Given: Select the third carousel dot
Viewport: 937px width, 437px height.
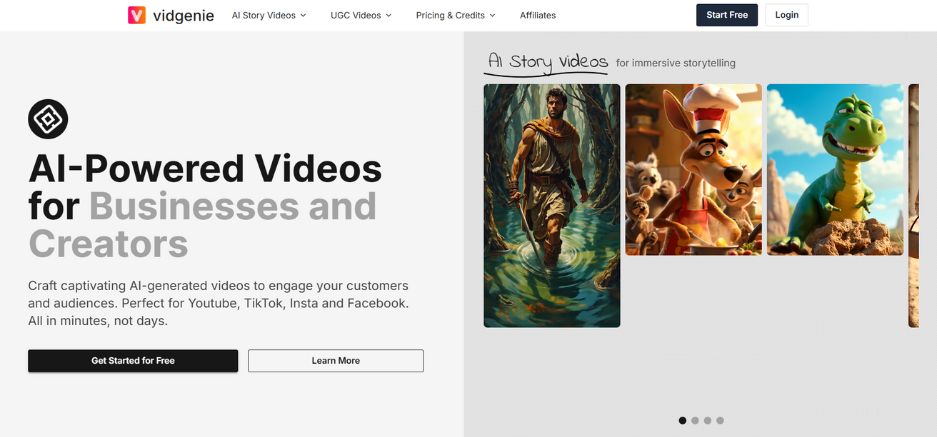Looking at the screenshot, I should point(708,420).
